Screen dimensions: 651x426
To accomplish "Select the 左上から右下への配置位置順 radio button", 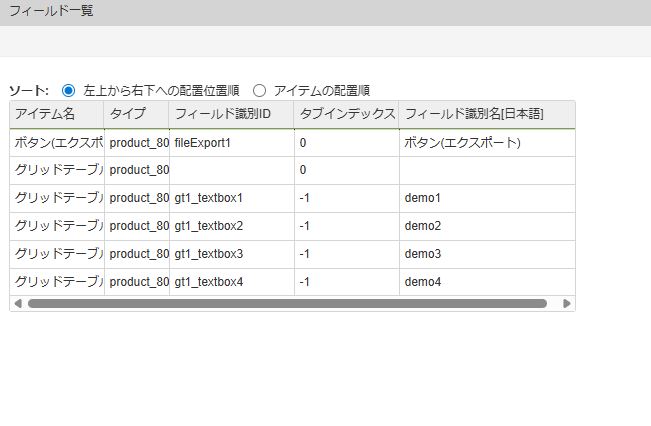I will click(69, 90).
